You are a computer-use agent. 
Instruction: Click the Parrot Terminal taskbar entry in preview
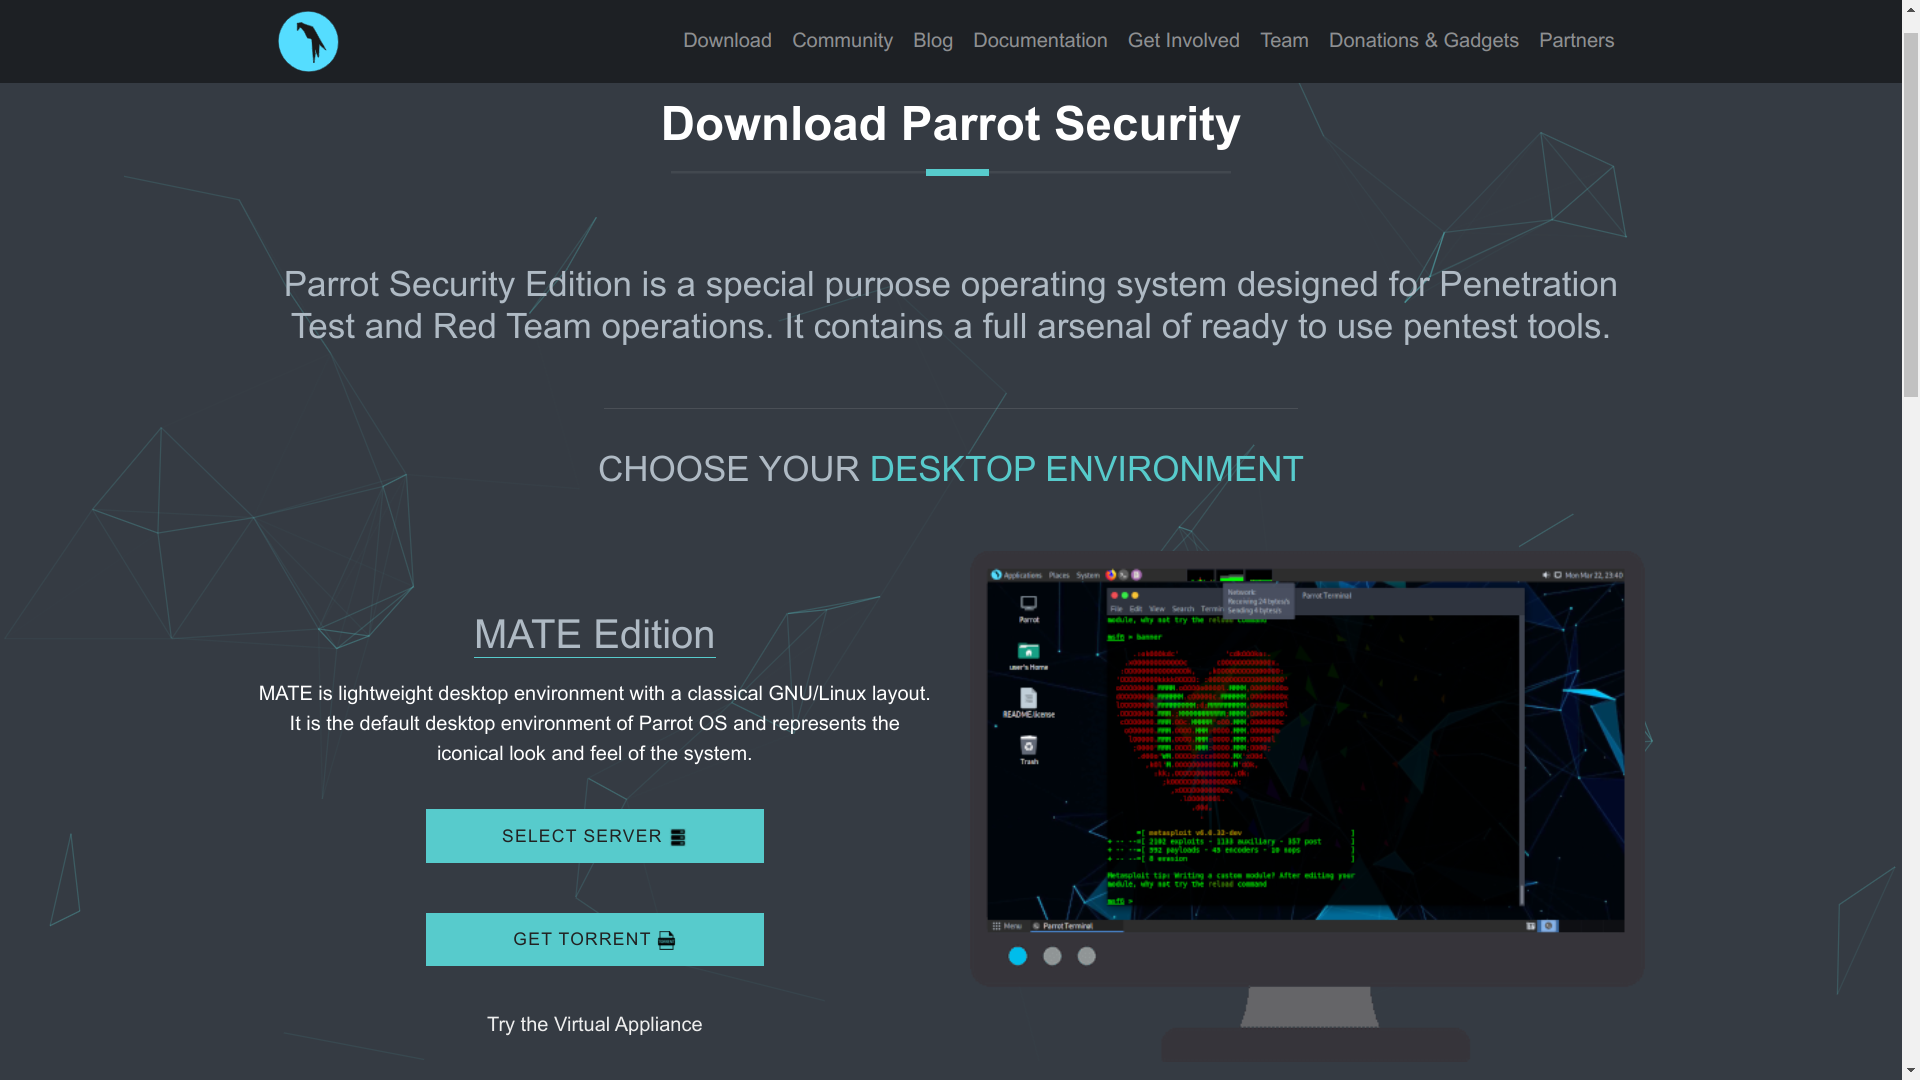1068,926
